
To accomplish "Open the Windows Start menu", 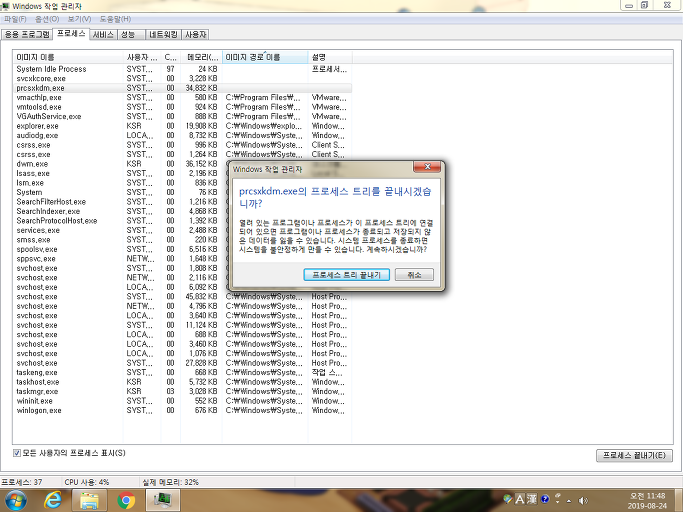I will [x=16, y=501].
